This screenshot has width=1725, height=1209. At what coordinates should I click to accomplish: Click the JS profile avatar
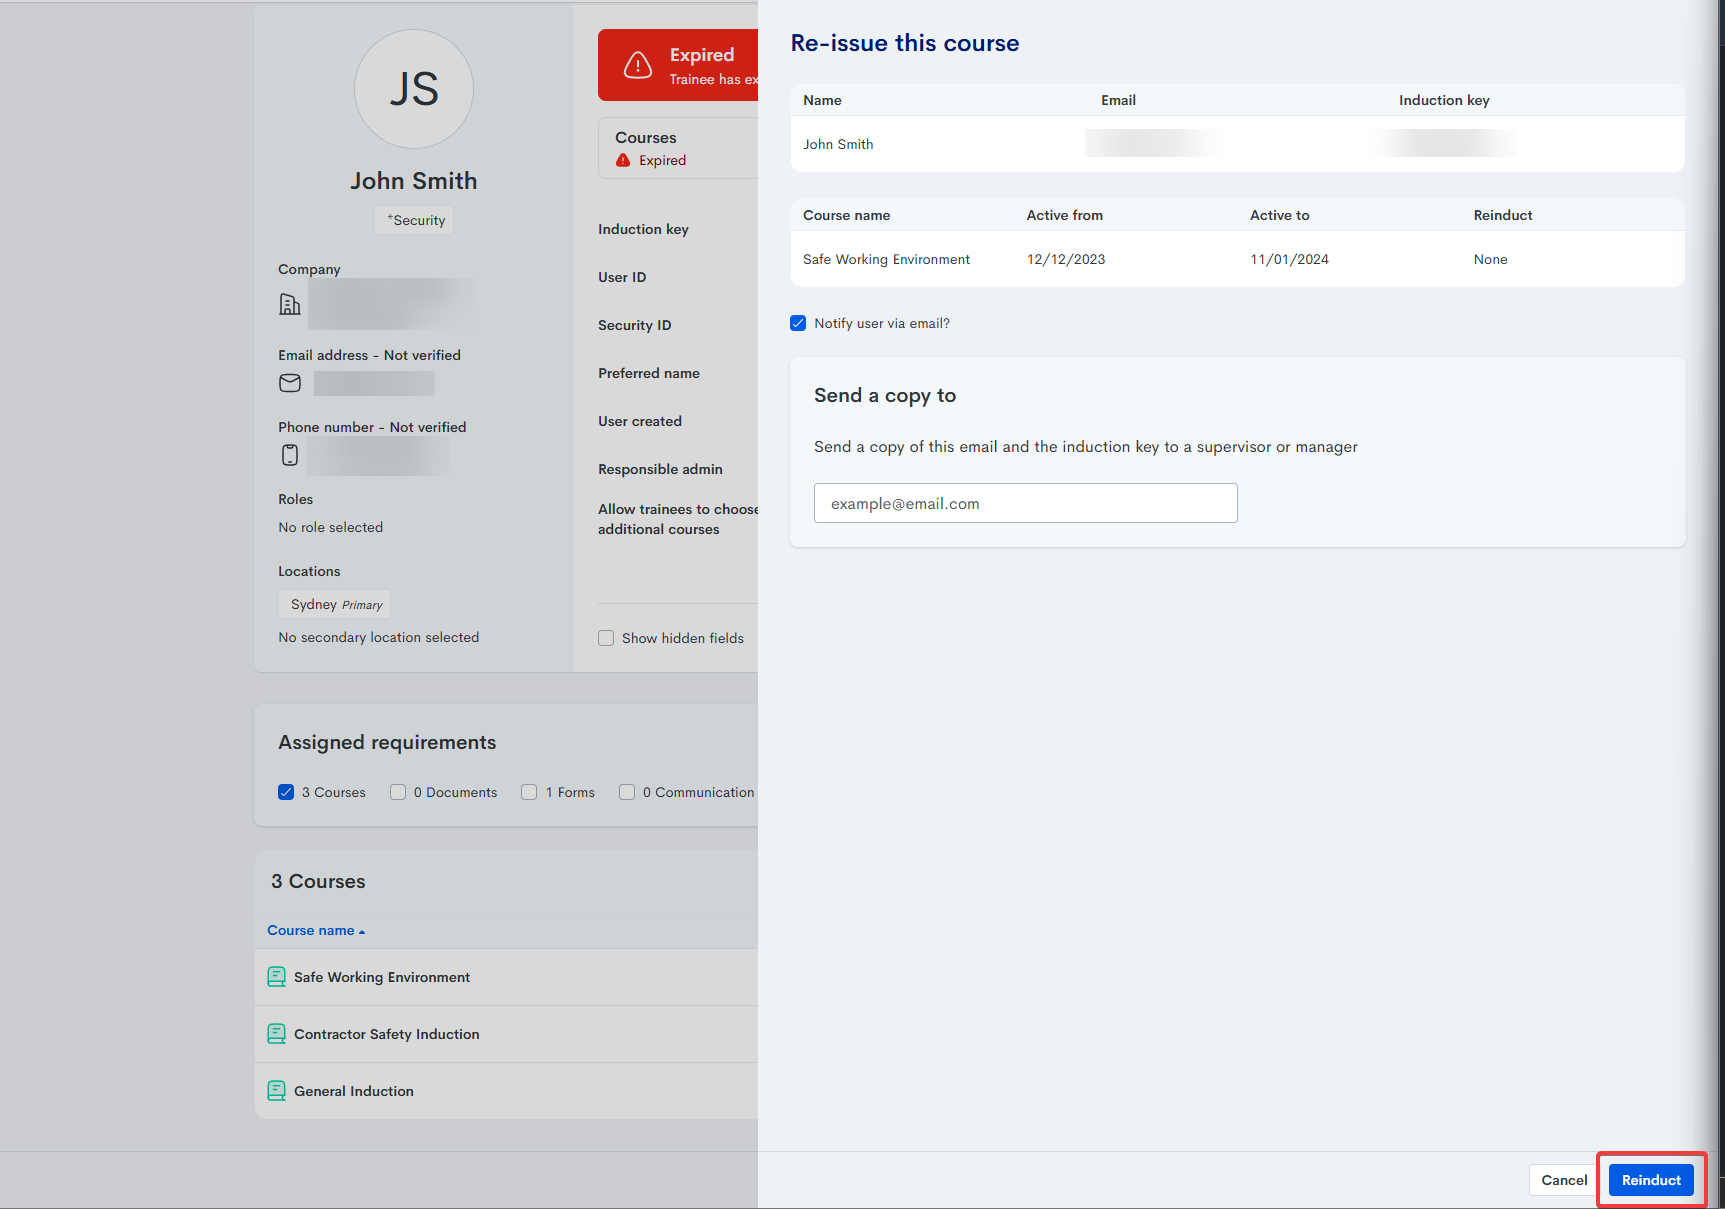tap(414, 89)
